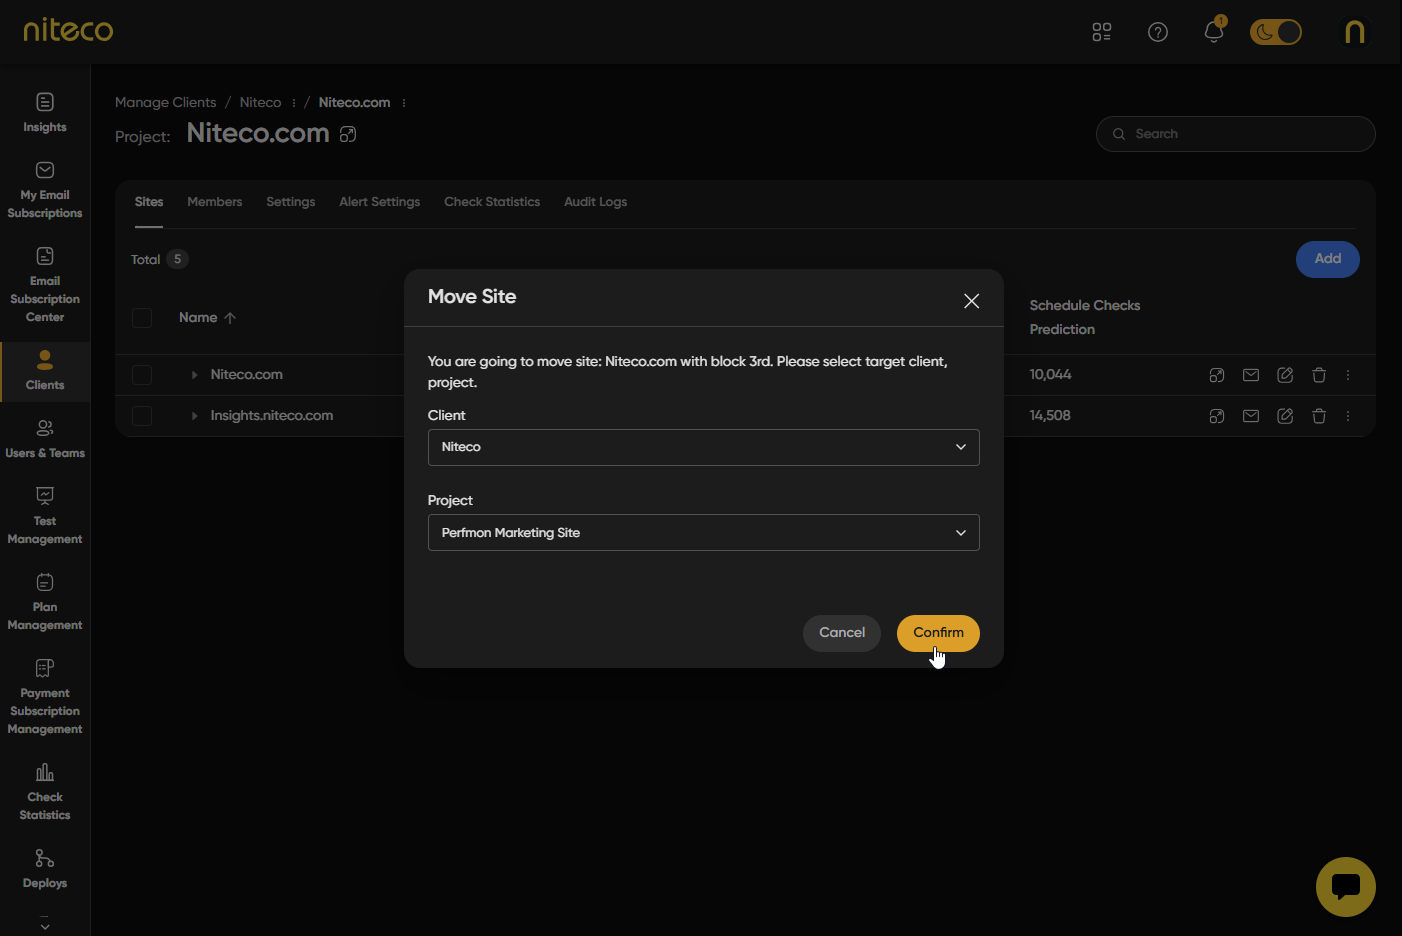This screenshot has width=1402, height=936.
Task: Open the notifications bell
Action: pyautogui.click(x=1214, y=31)
